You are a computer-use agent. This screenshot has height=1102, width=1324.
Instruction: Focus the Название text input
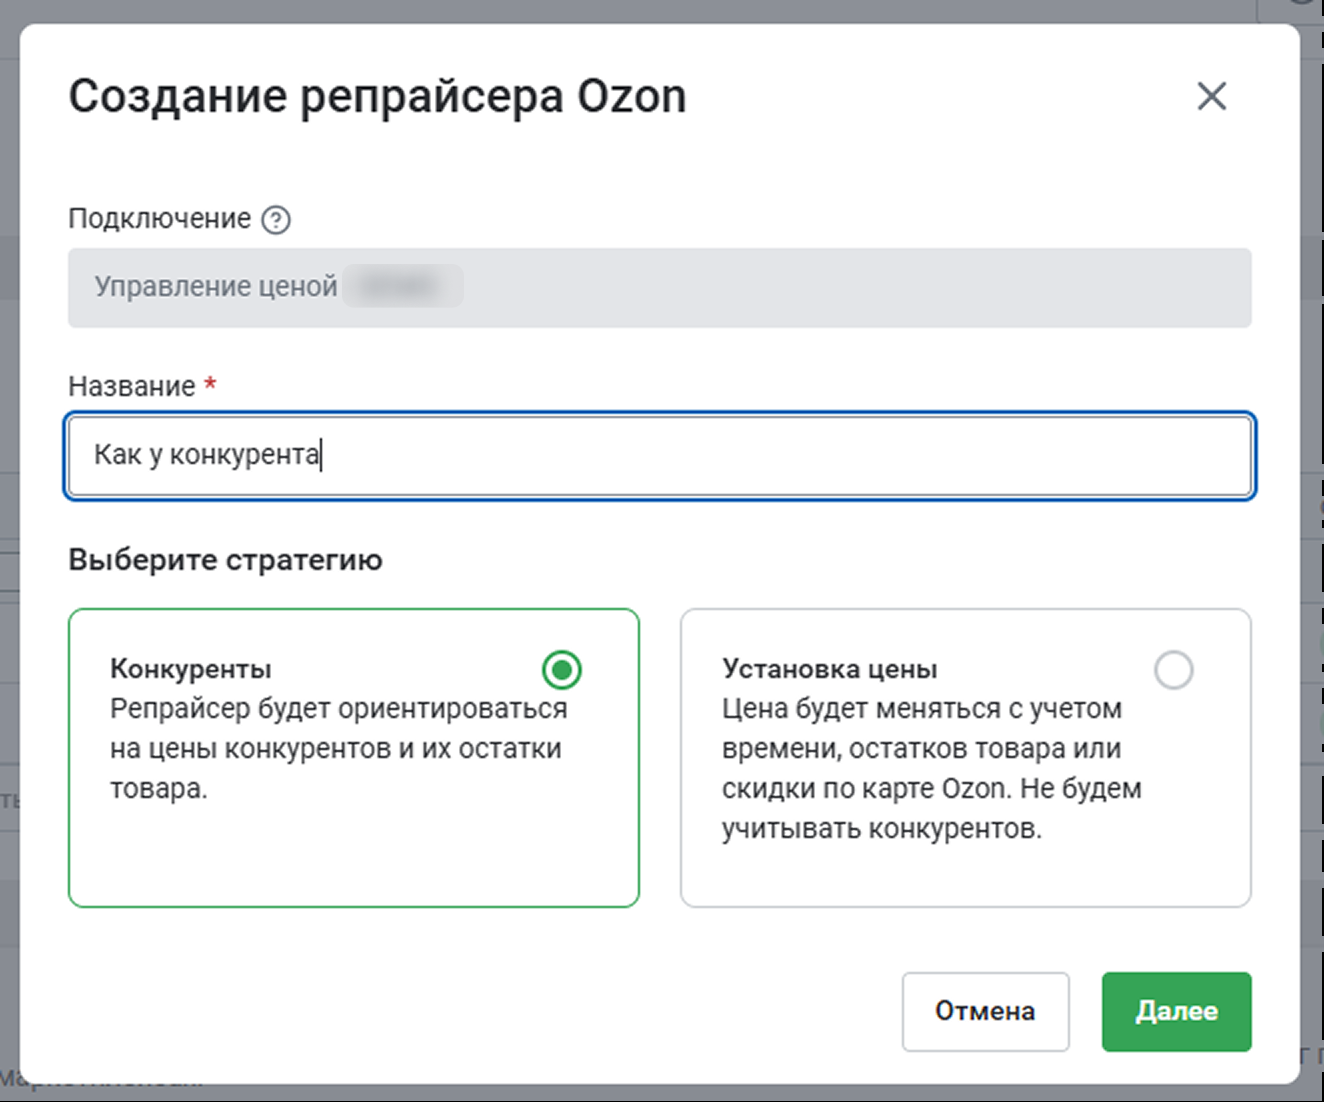click(x=659, y=456)
